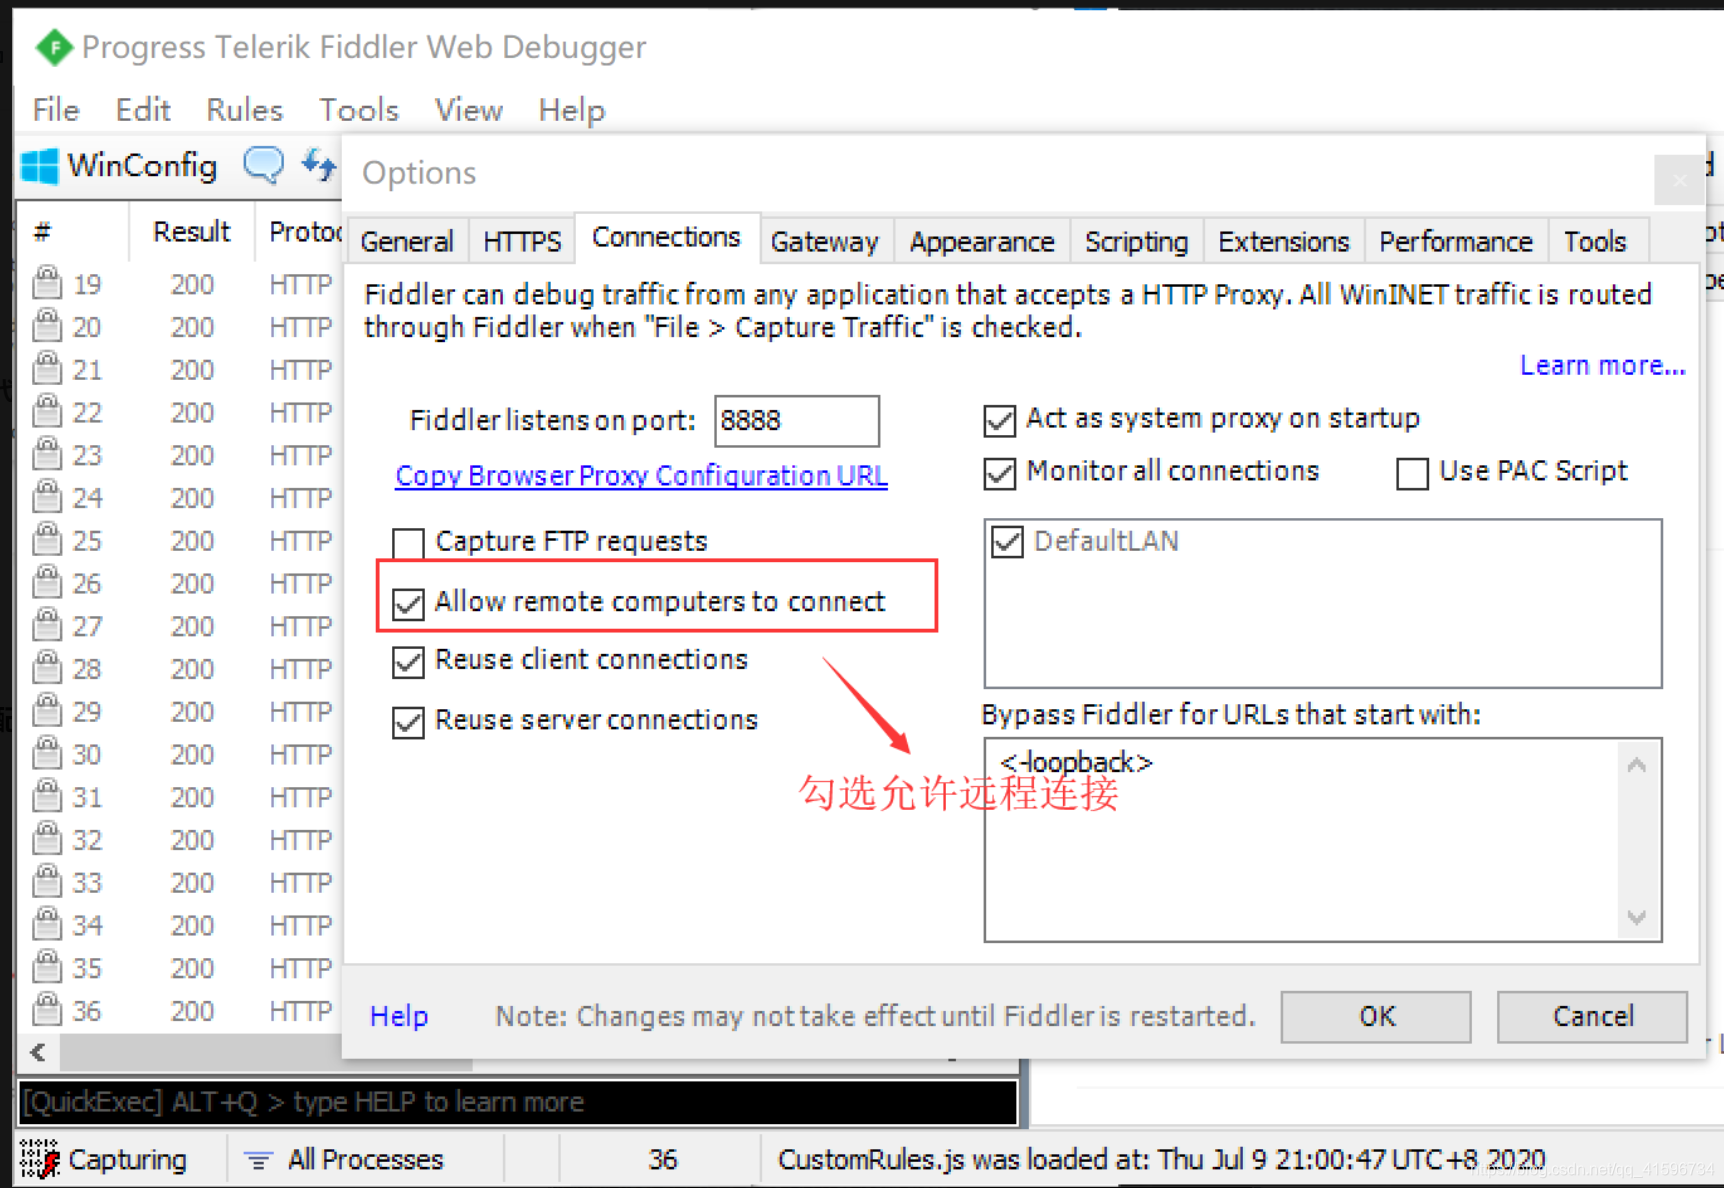
Task: Open the Rules menu
Action: pyautogui.click(x=245, y=110)
